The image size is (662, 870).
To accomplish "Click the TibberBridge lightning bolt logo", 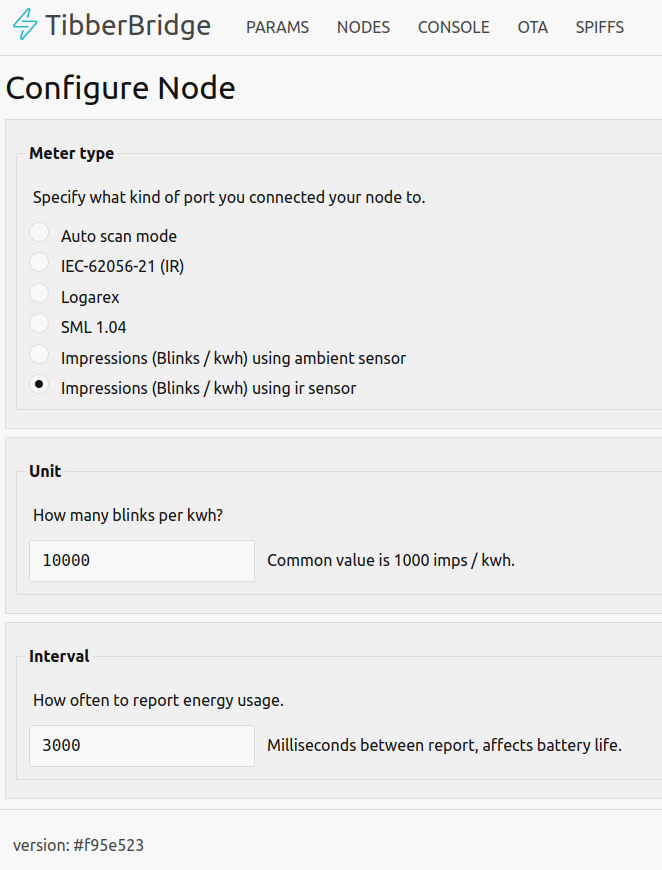I will [25, 24].
